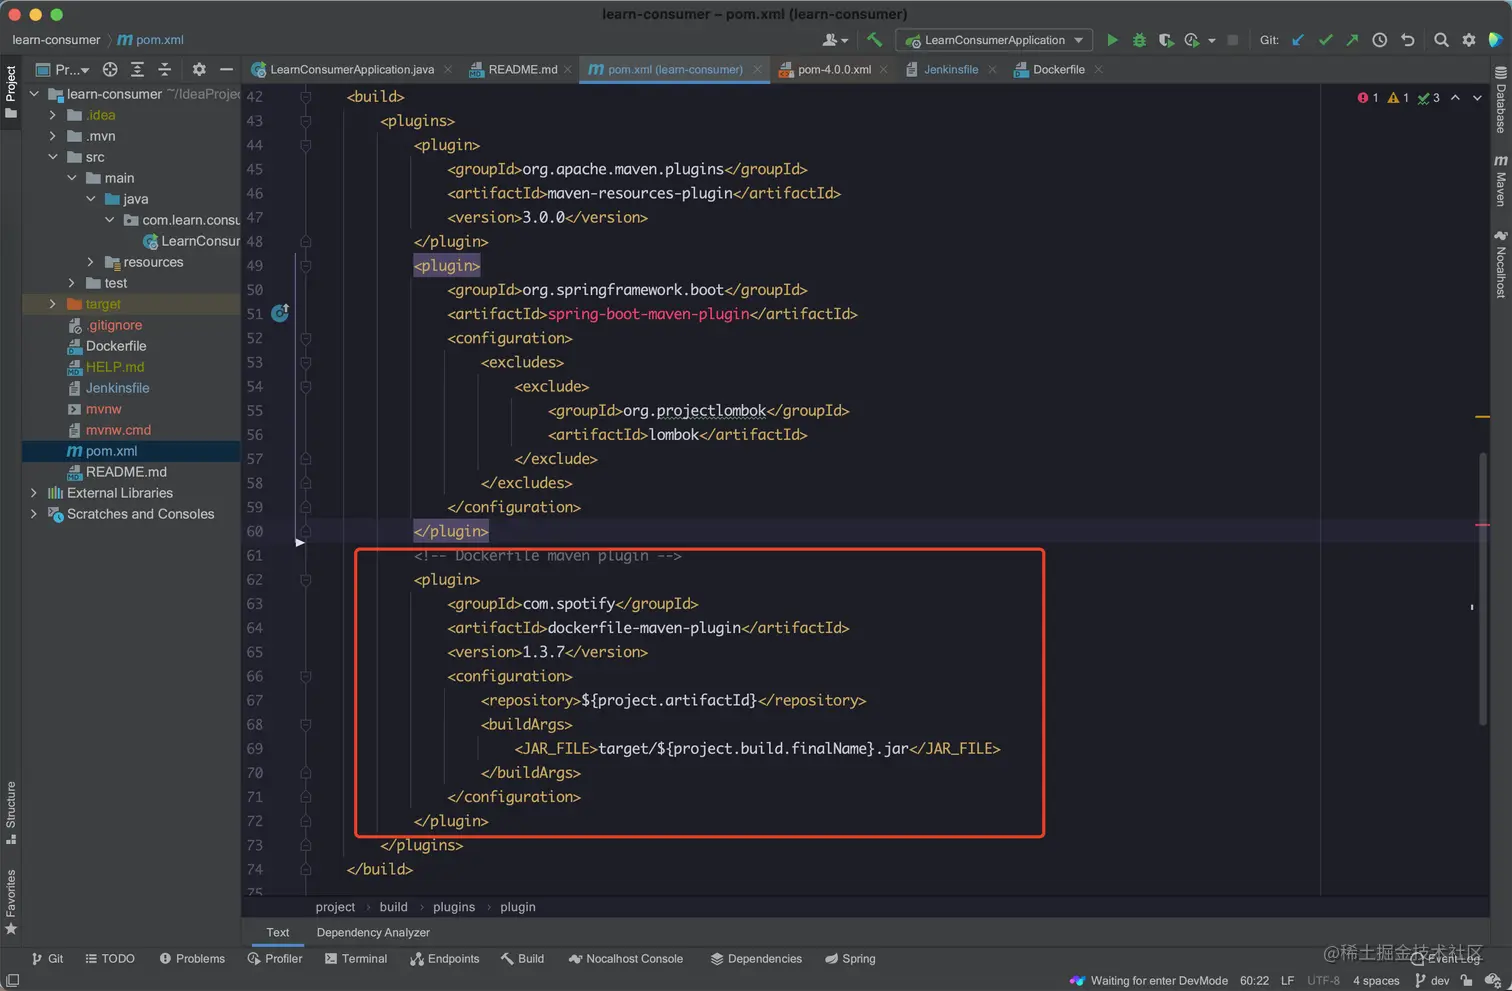Expand the target folder

click(x=53, y=304)
